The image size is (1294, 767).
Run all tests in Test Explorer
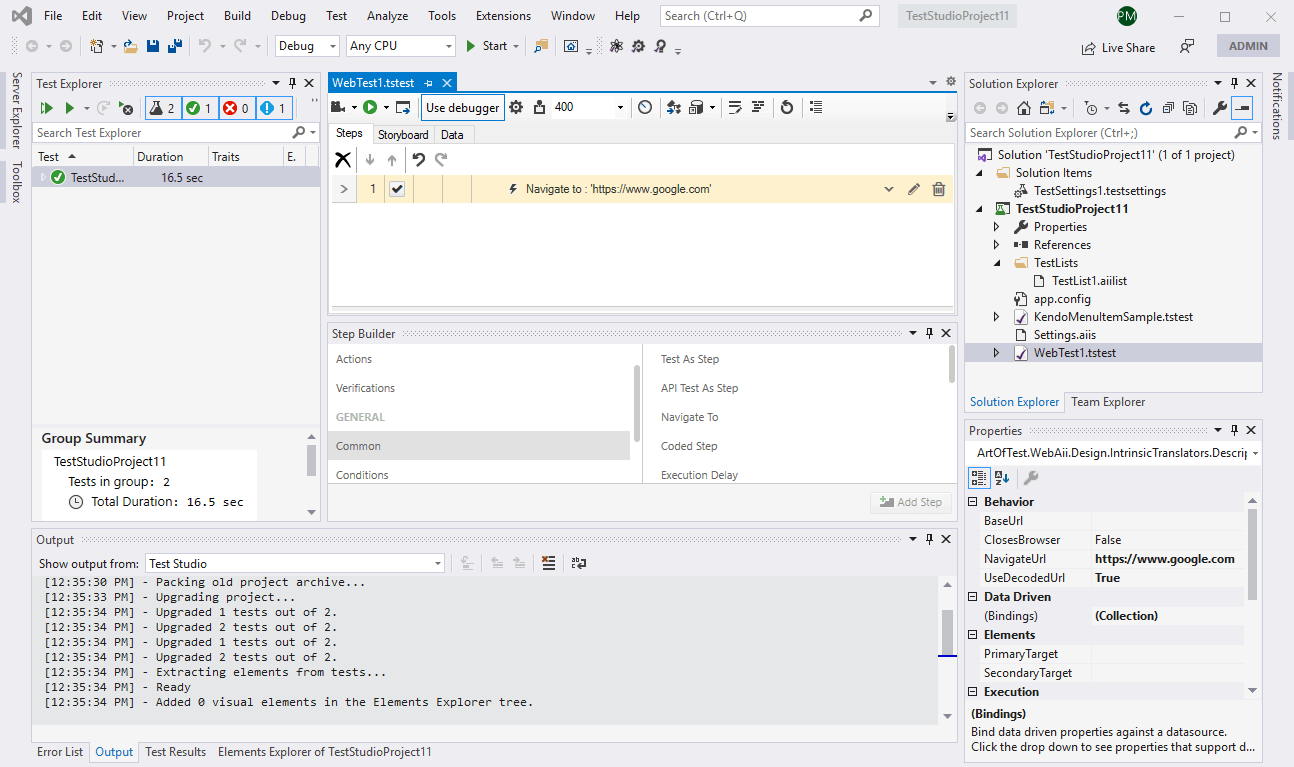pyautogui.click(x=46, y=108)
